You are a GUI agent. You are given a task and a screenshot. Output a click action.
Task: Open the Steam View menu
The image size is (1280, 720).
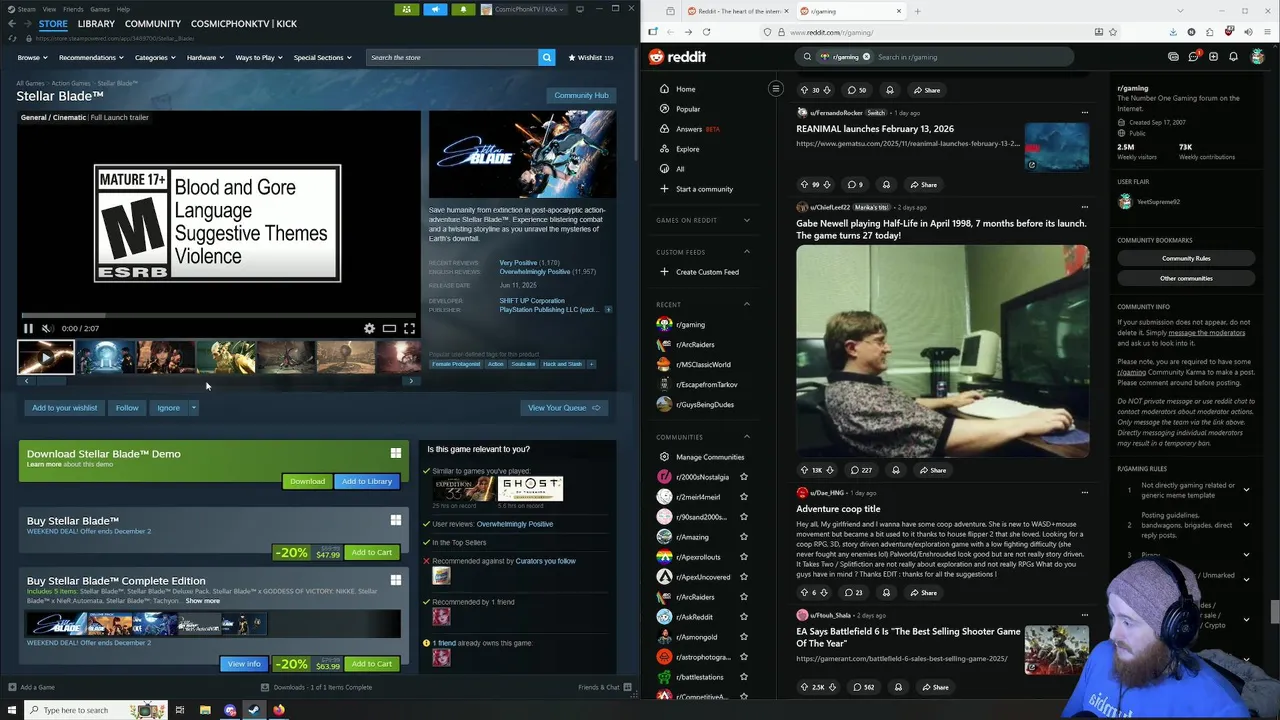[x=49, y=9]
